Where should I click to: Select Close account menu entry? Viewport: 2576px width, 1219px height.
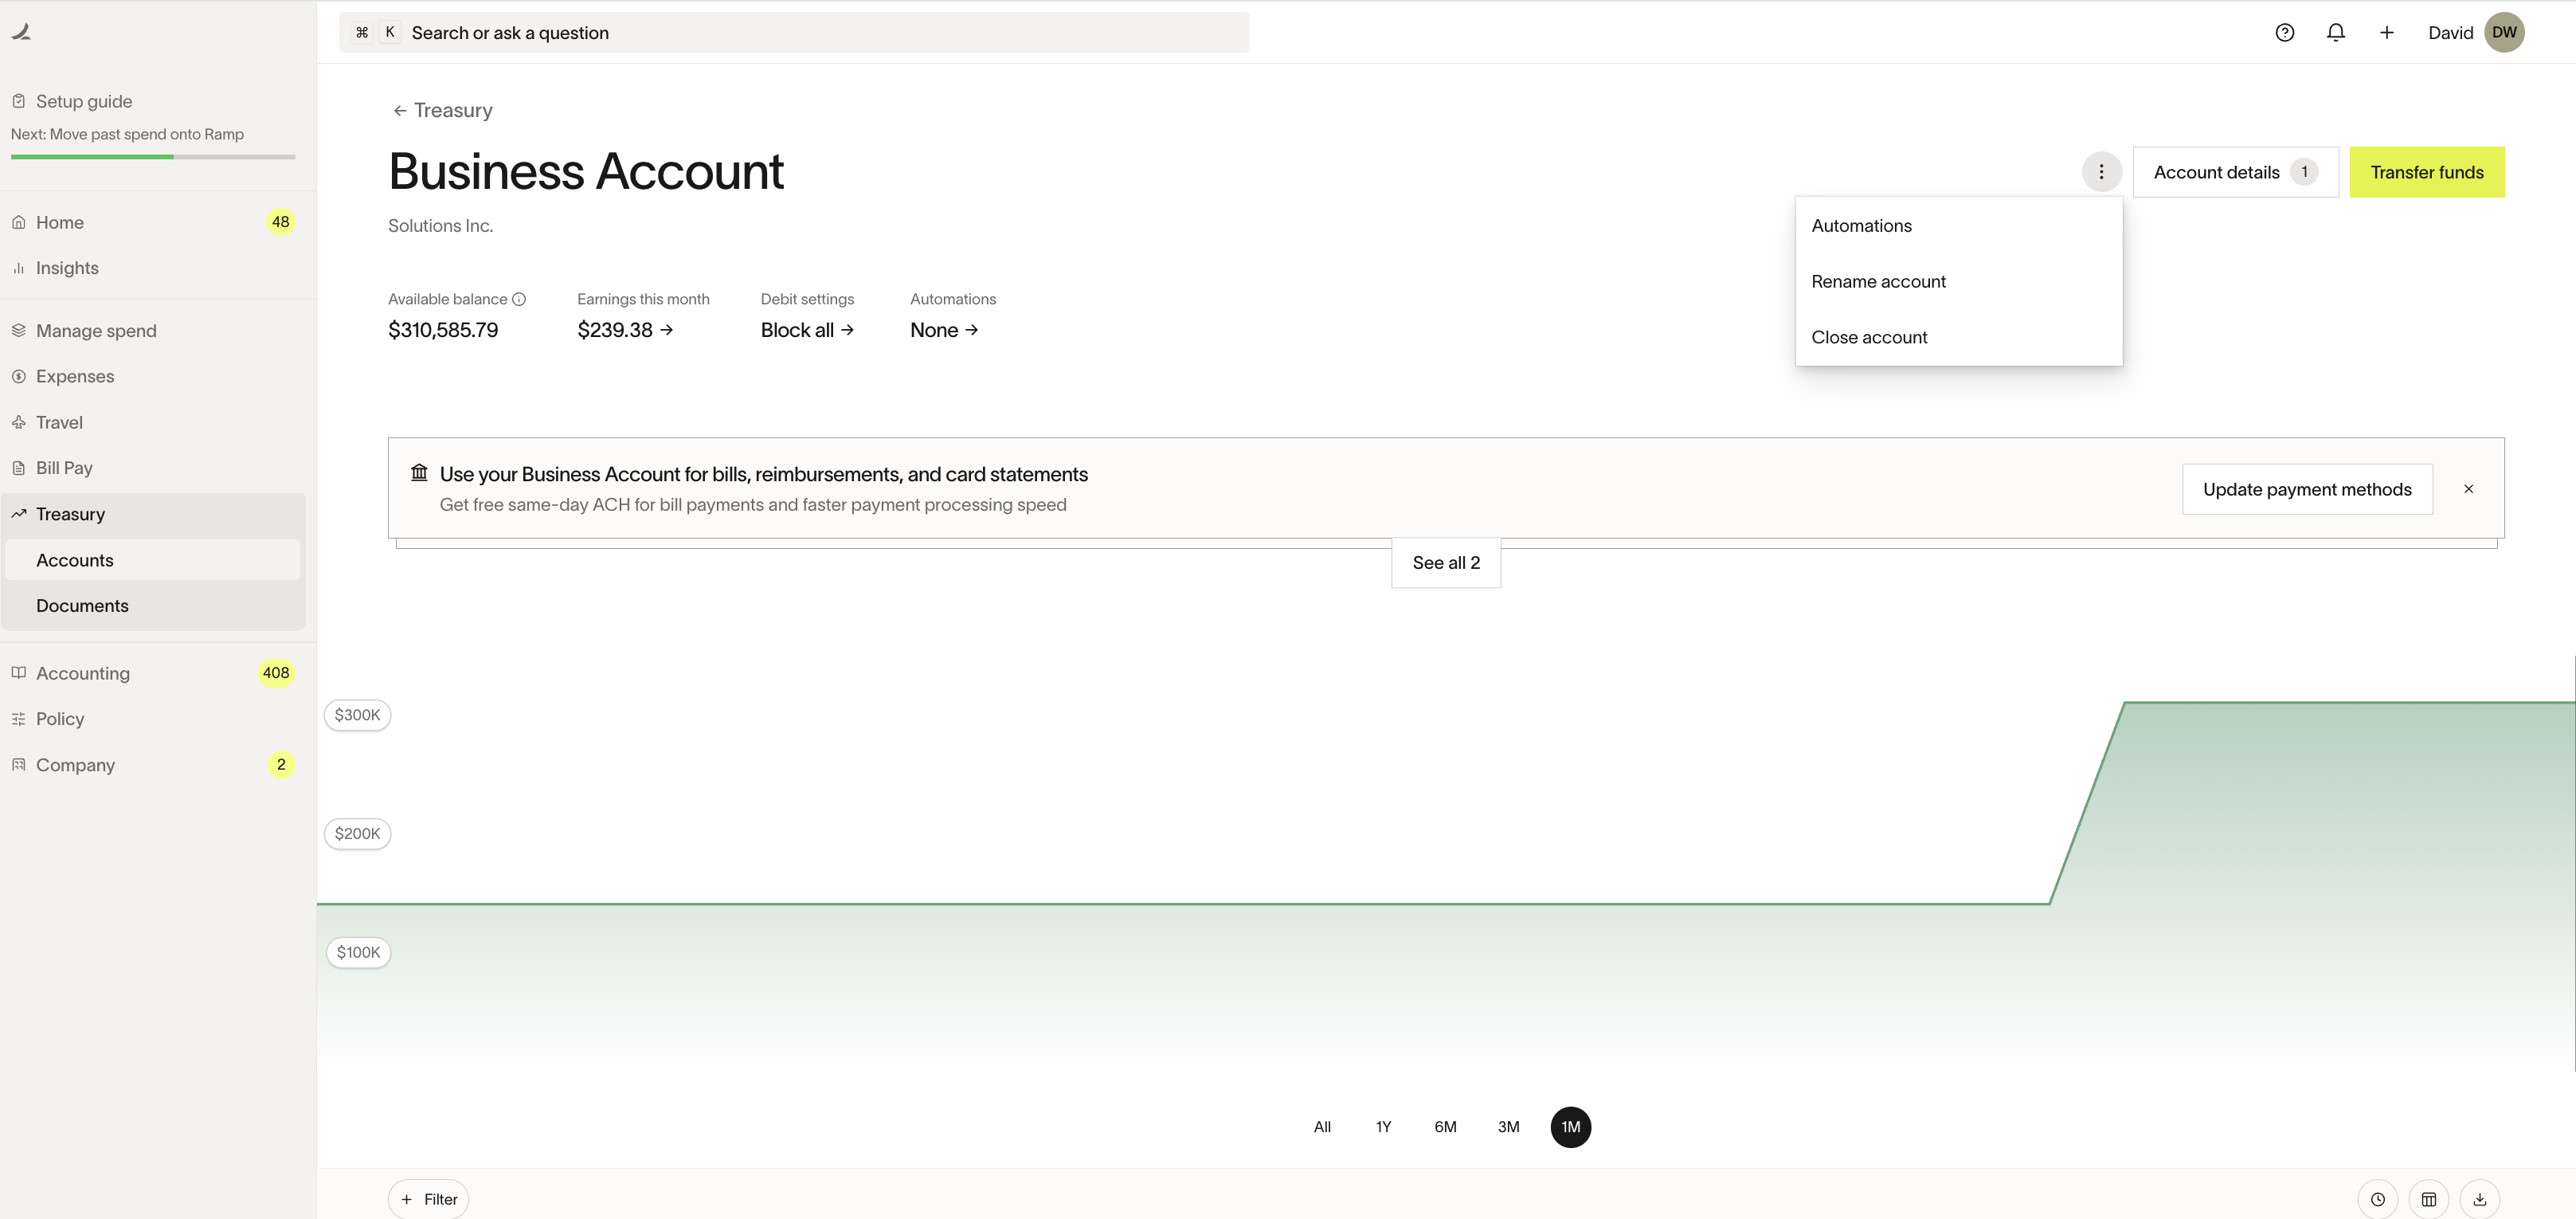(x=1869, y=337)
